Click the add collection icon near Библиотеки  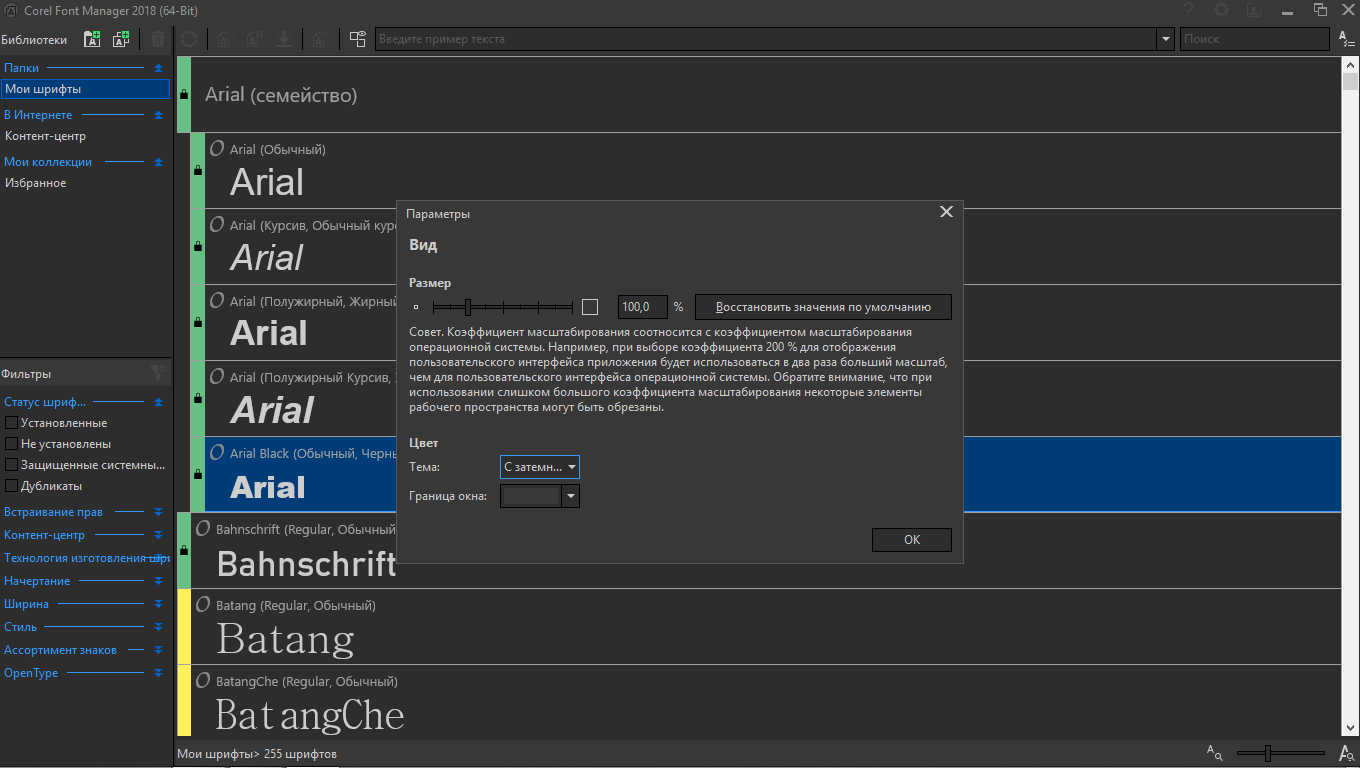(121, 39)
